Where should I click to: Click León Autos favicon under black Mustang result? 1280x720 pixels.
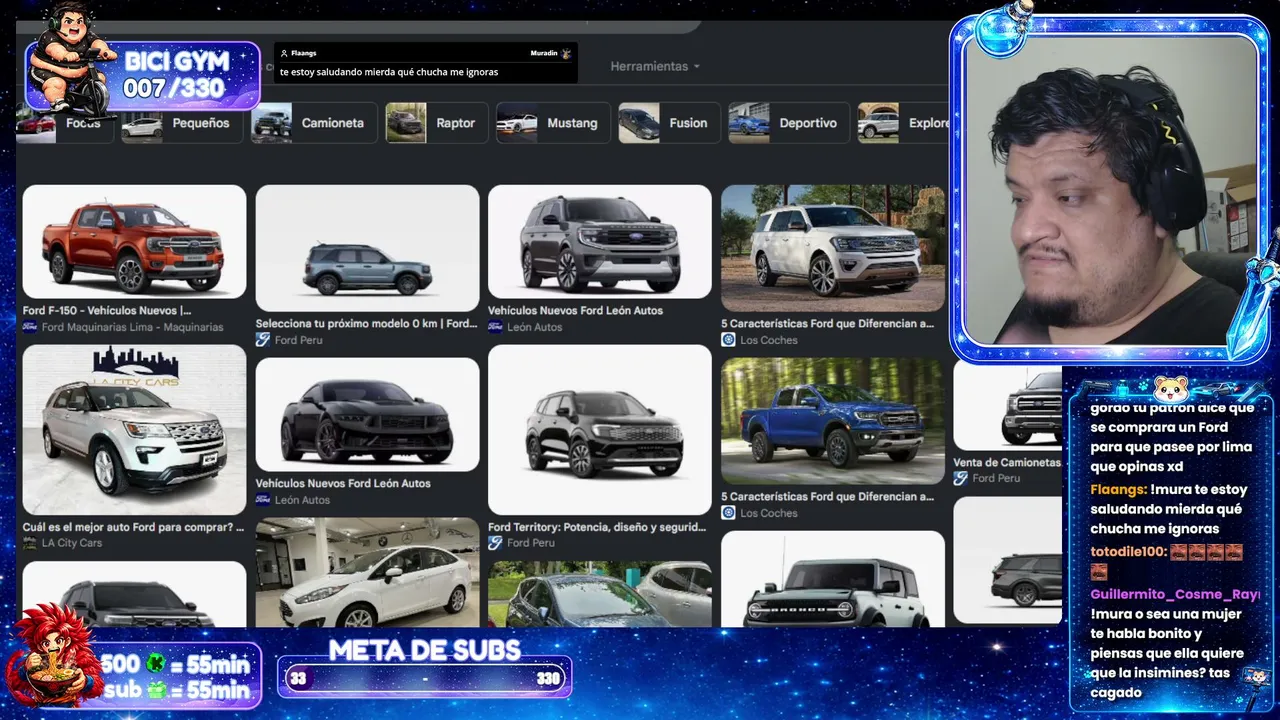263,500
